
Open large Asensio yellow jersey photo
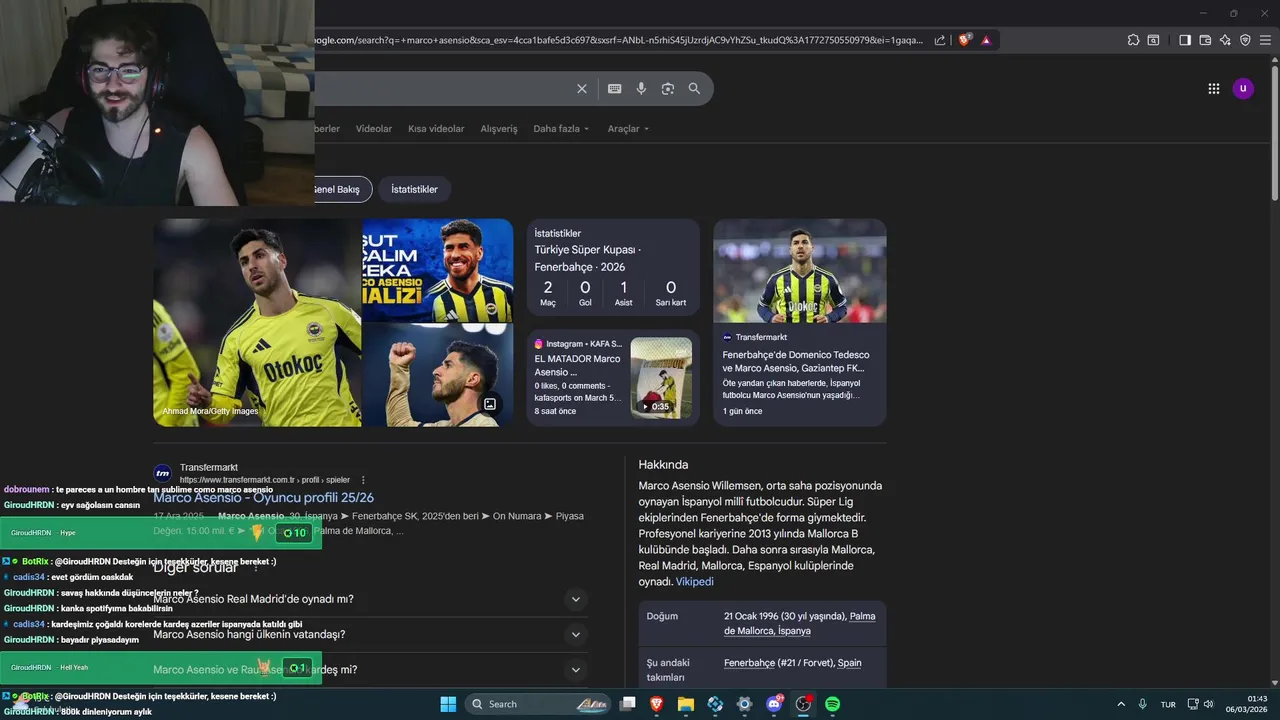click(x=257, y=323)
